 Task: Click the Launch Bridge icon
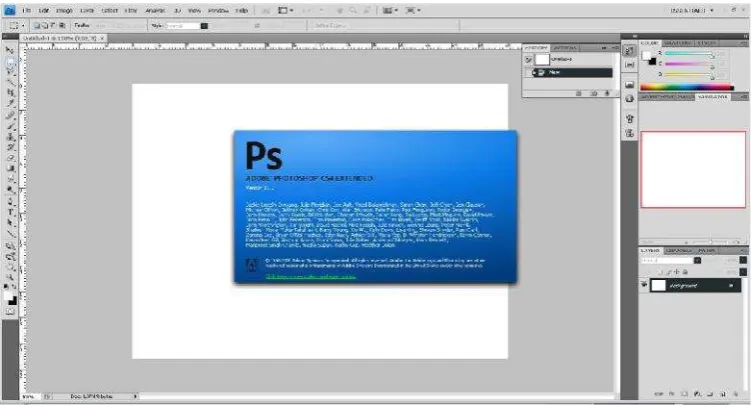[x=266, y=10]
